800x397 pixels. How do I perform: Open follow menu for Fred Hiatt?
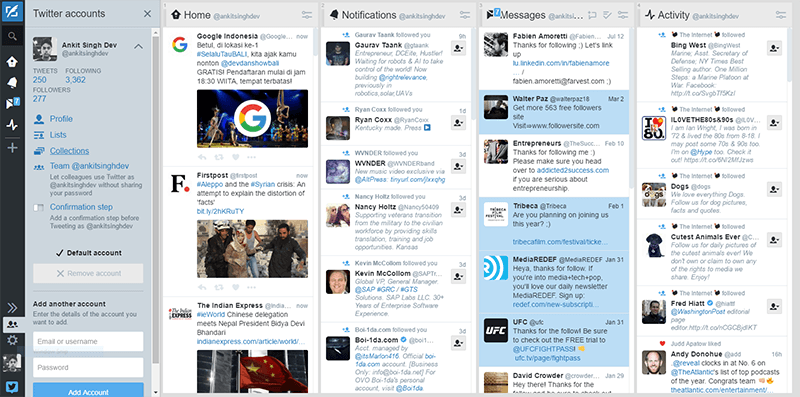[774, 306]
